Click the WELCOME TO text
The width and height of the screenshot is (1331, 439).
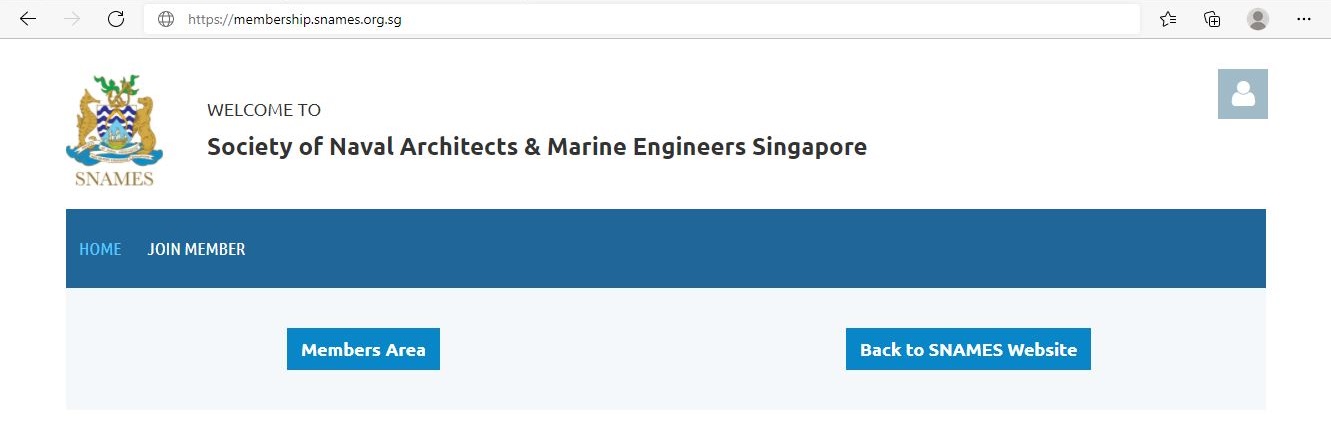pos(264,110)
